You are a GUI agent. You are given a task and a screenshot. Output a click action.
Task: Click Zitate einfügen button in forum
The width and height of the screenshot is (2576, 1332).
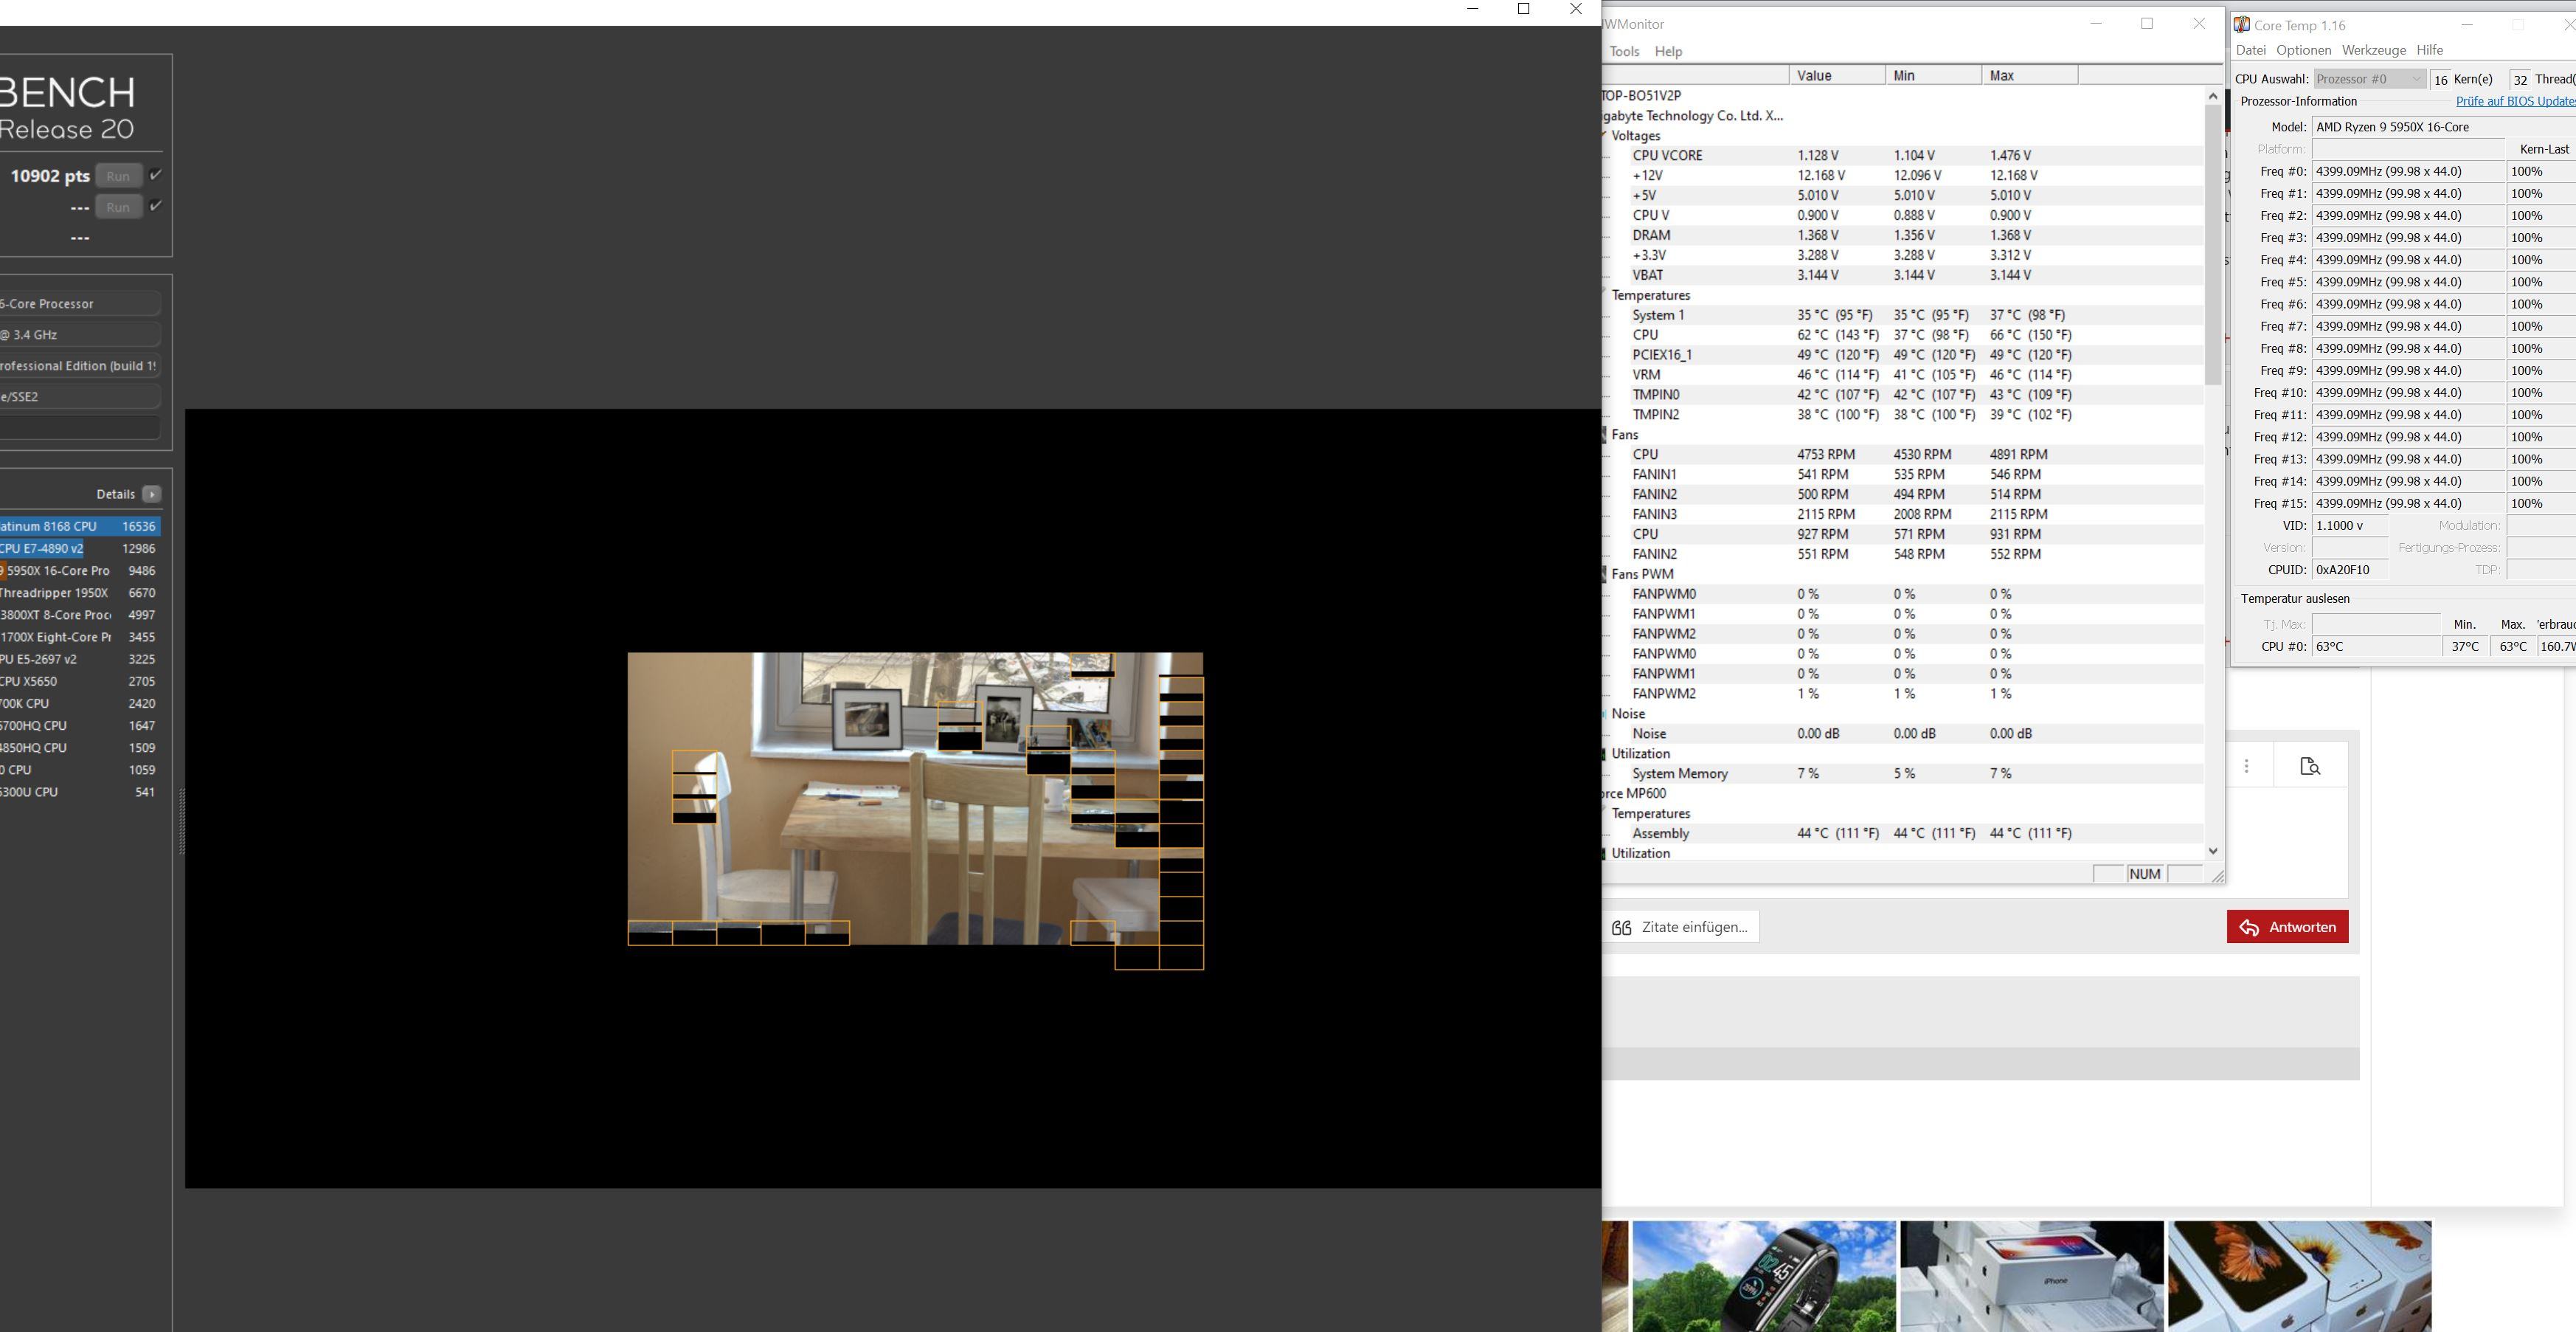coord(1680,927)
